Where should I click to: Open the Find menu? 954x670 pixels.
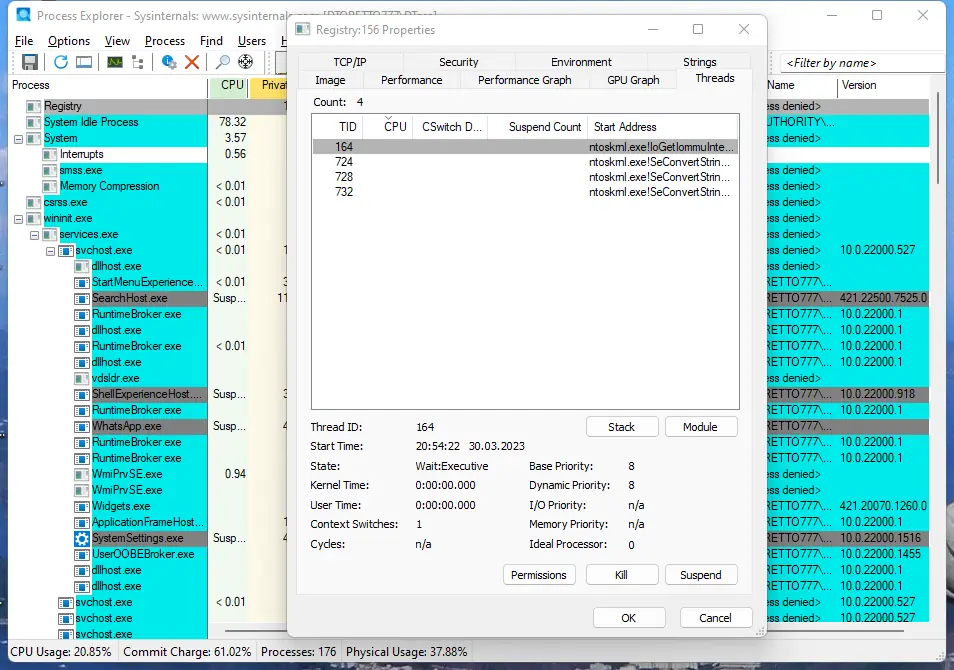(x=211, y=41)
